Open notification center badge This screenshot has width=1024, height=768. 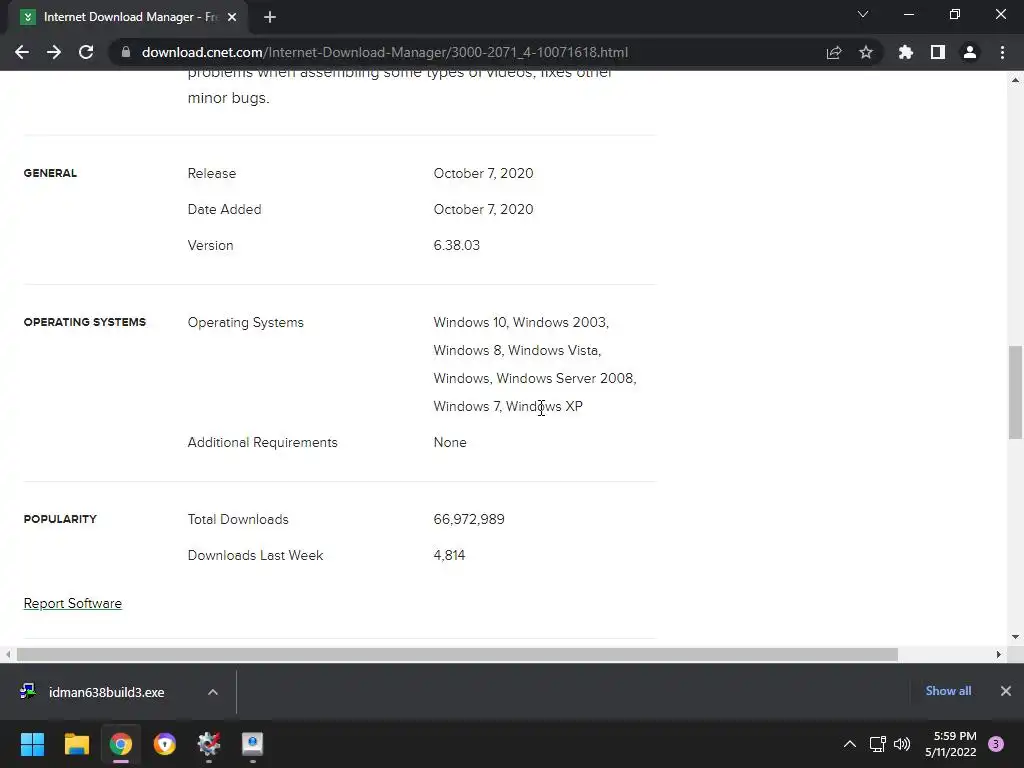pos(996,744)
